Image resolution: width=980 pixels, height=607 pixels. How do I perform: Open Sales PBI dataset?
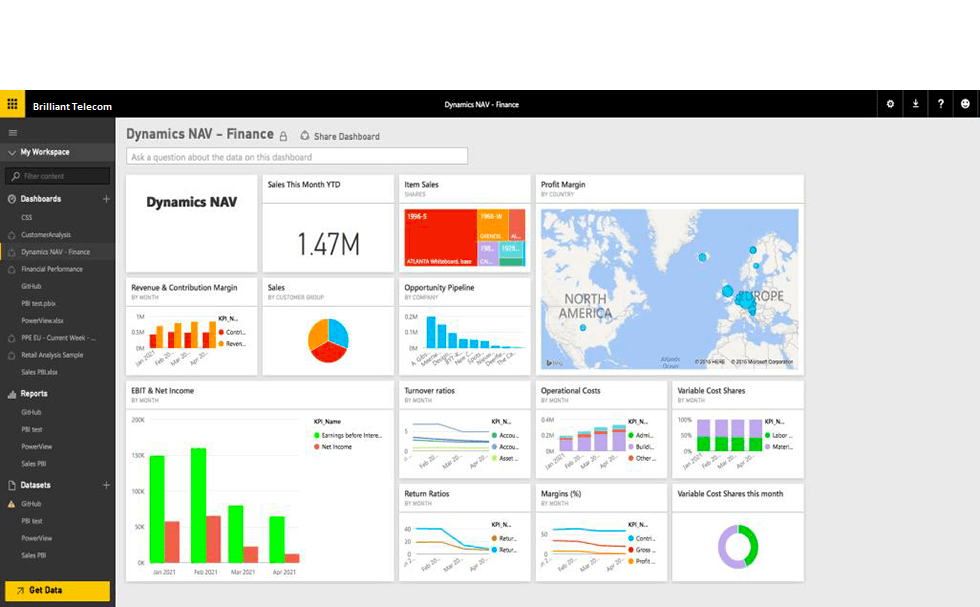(x=34, y=556)
